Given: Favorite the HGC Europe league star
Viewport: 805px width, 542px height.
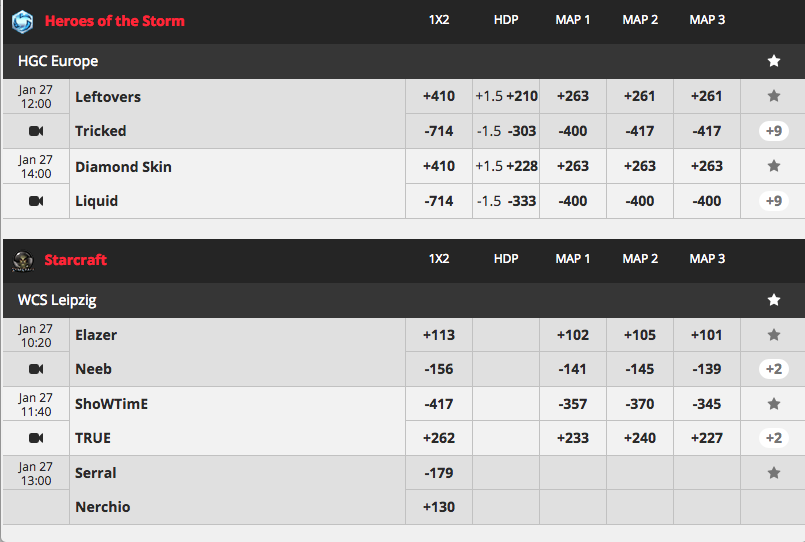Looking at the screenshot, I should [774, 61].
